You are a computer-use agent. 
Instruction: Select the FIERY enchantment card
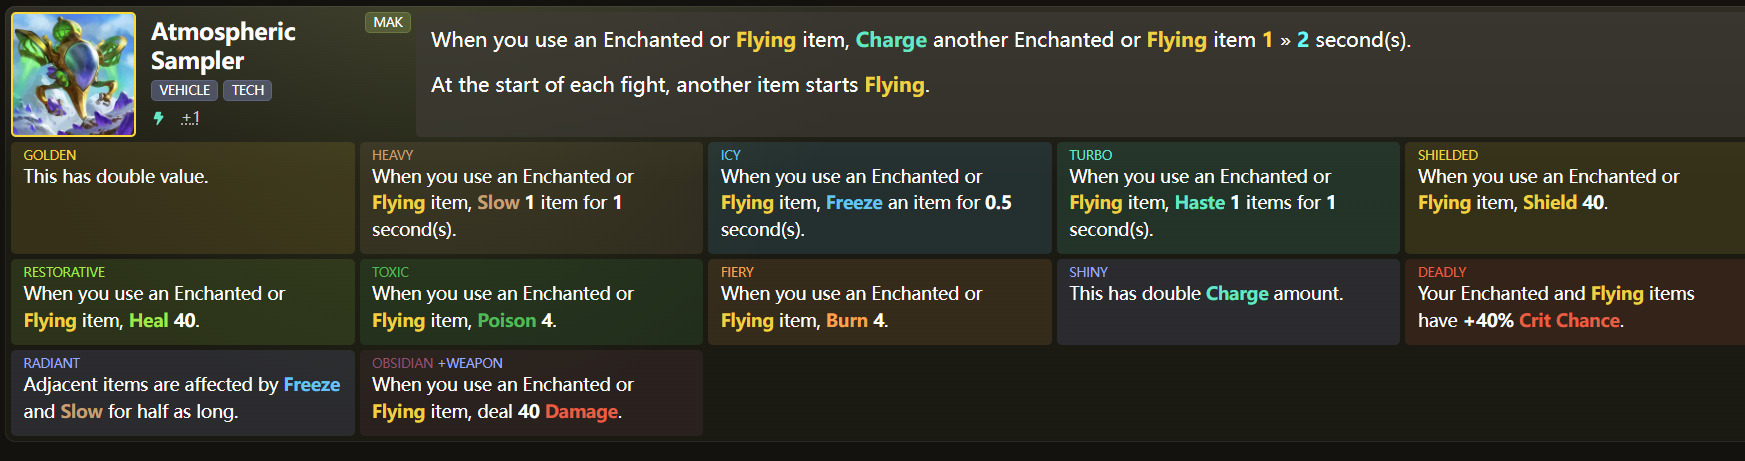[880, 302]
